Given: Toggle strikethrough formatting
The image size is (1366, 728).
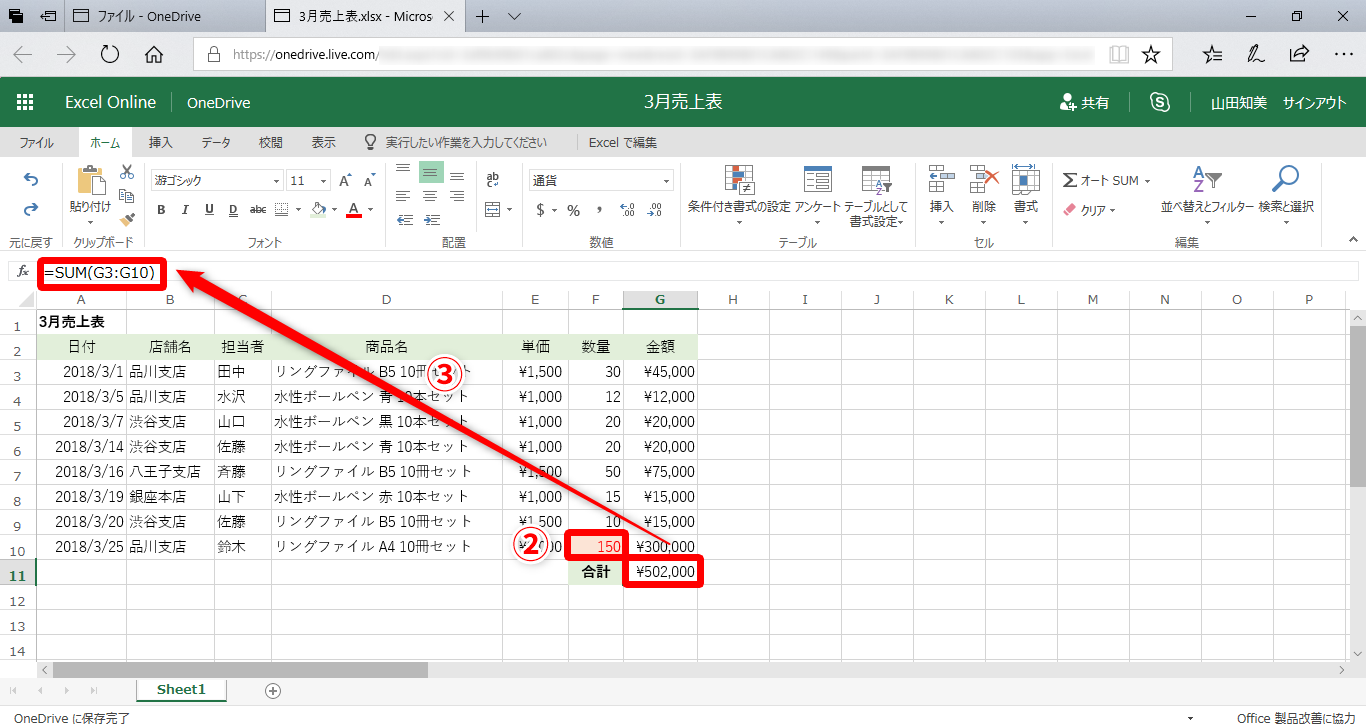Looking at the screenshot, I should tap(258, 210).
